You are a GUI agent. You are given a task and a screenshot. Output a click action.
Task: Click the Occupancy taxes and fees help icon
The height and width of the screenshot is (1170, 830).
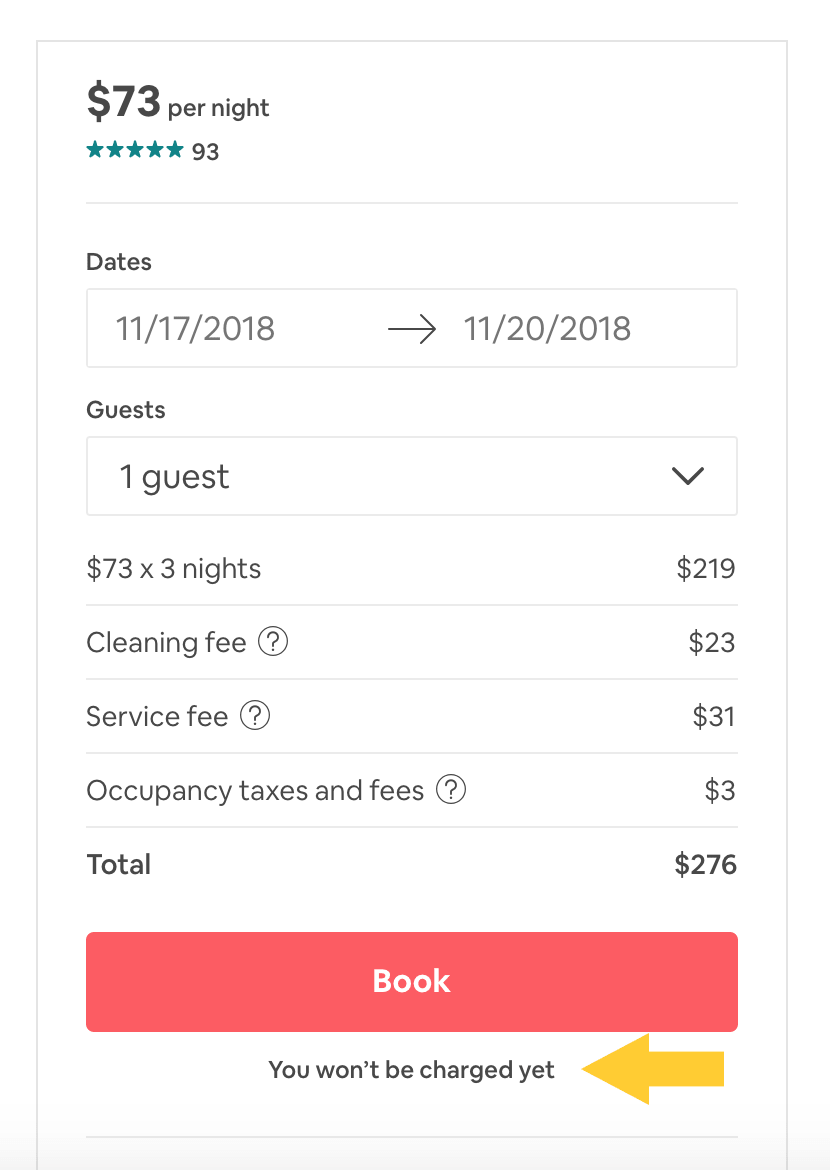(x=452, y=790)
